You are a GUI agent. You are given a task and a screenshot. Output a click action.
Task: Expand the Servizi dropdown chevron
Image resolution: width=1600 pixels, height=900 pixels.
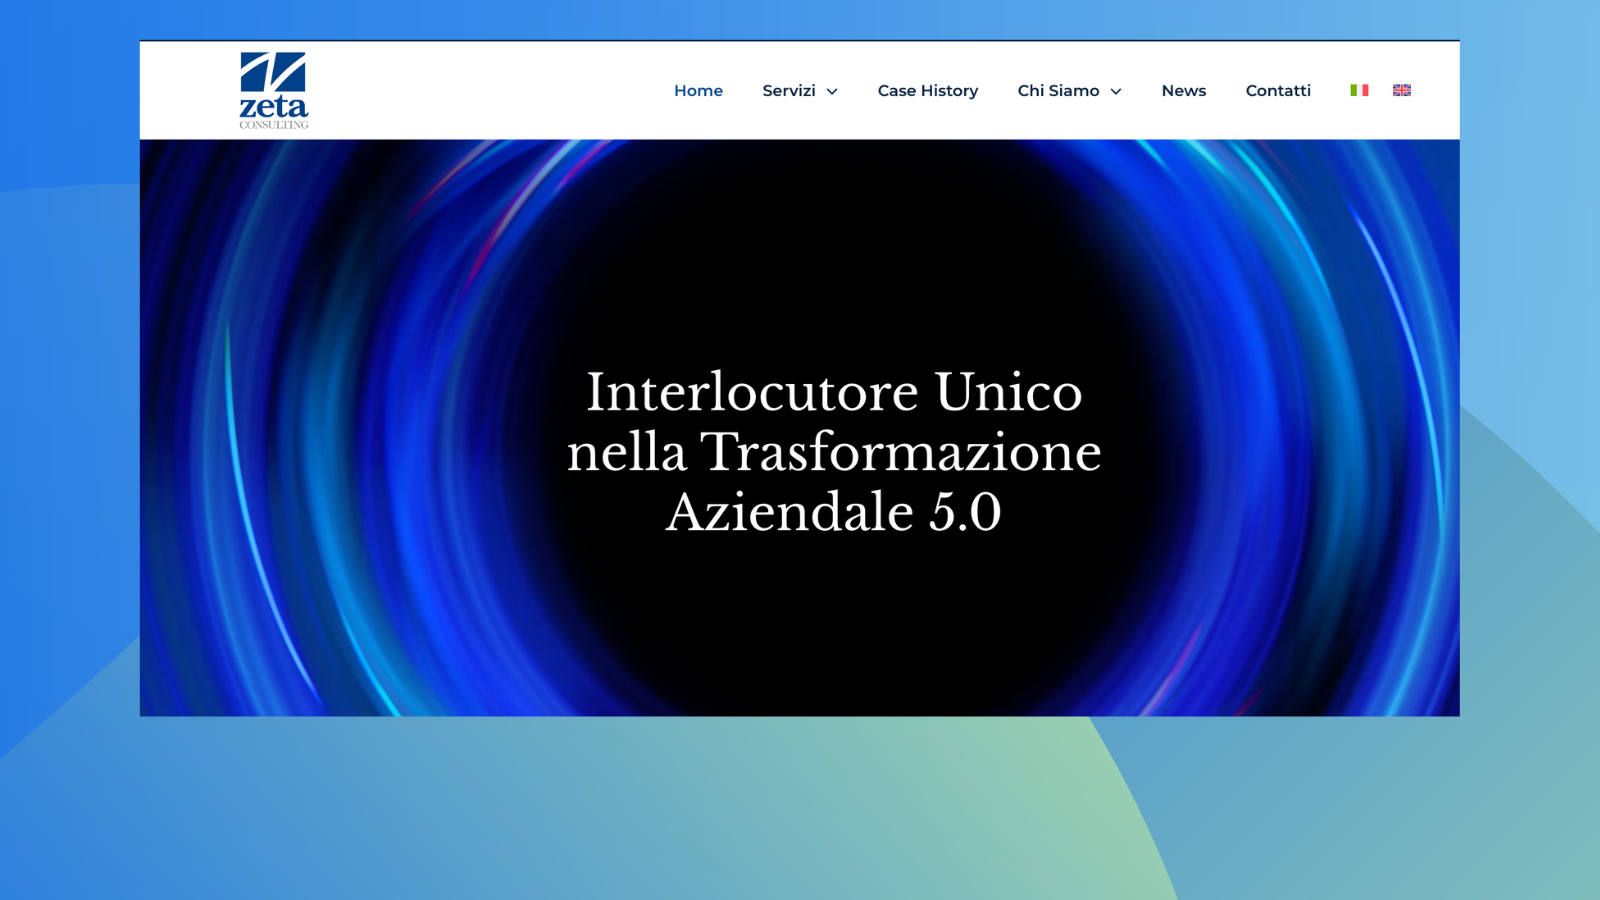(x=832, y=91)
